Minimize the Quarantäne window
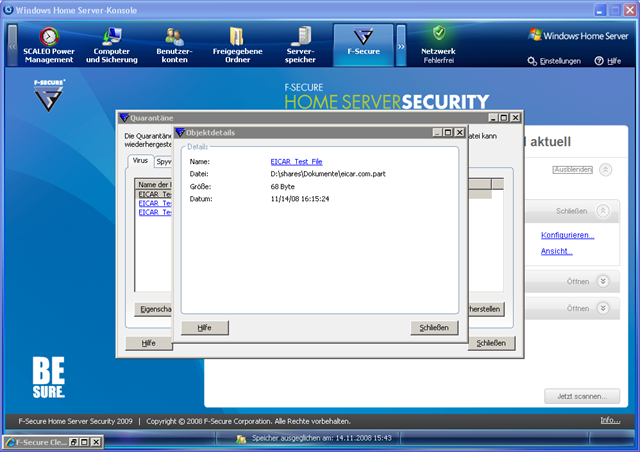 (x=493, y=118)
